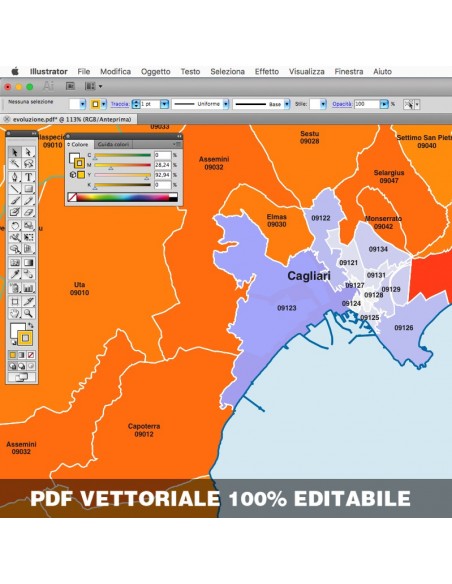The height and width of the screenshot is (584, 452).
Task: Swap fill and stroke in toolbox
Action: [x=31, y=326]
